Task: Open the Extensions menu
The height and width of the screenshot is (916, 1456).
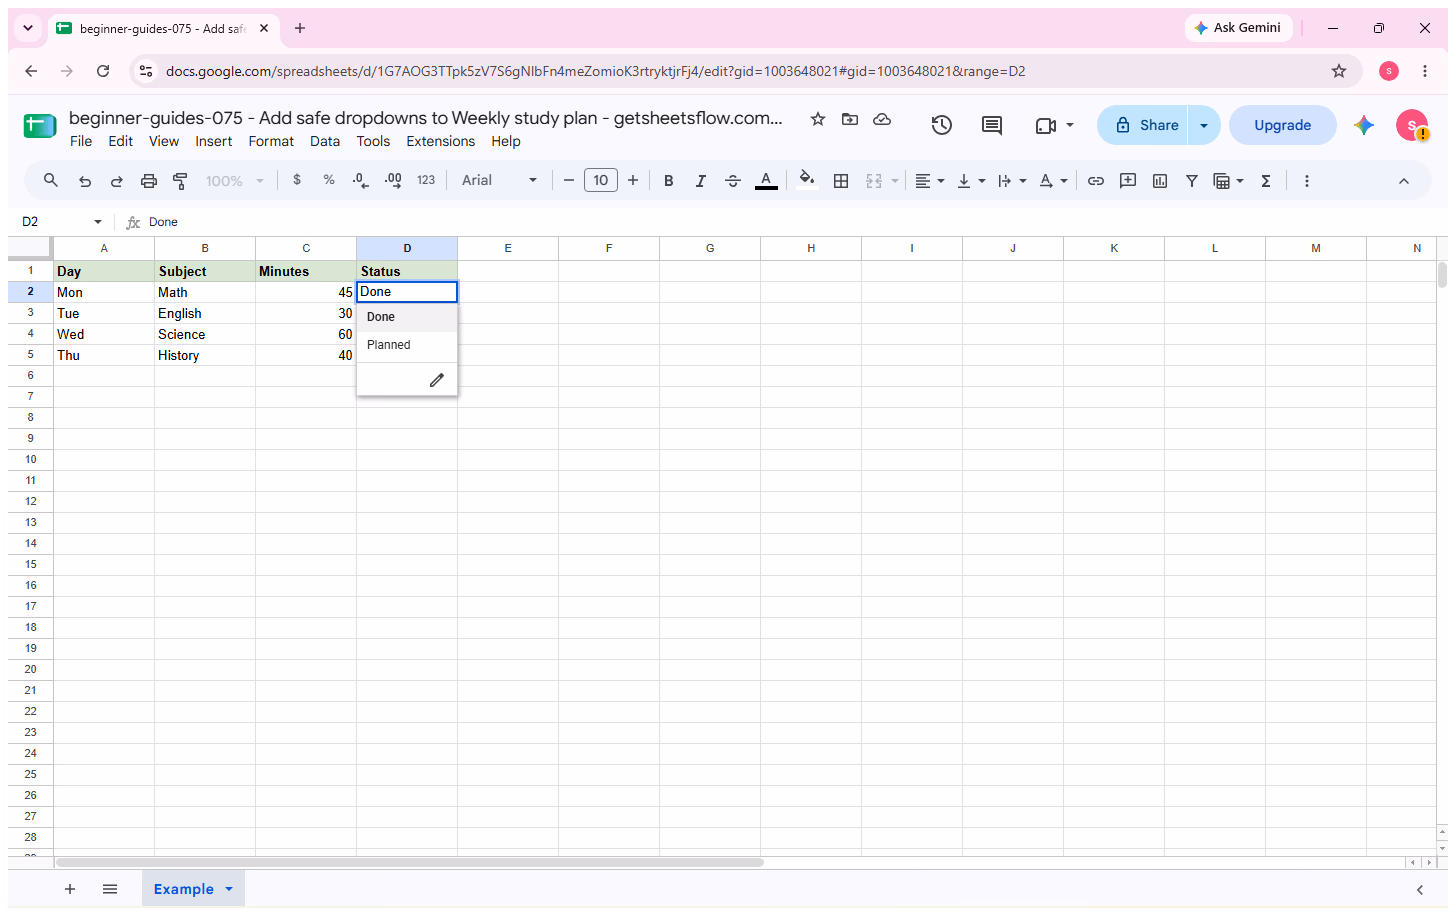Action: [441, 141]
